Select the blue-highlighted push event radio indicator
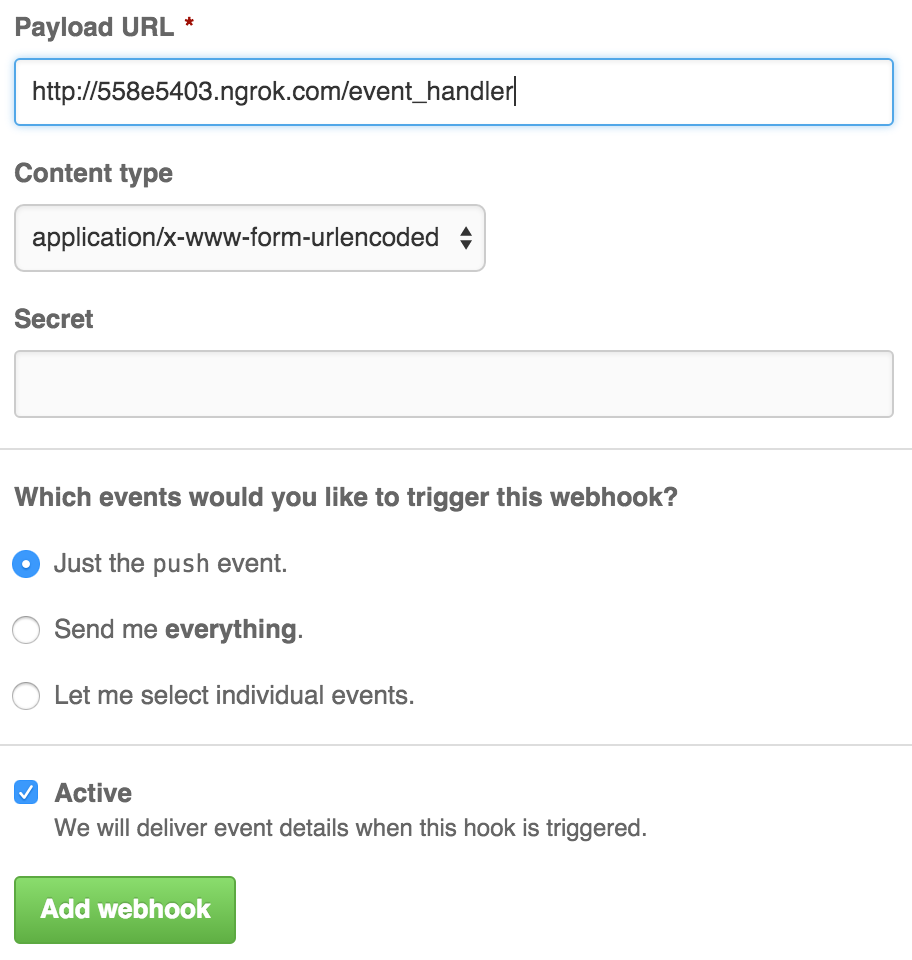 26,564
